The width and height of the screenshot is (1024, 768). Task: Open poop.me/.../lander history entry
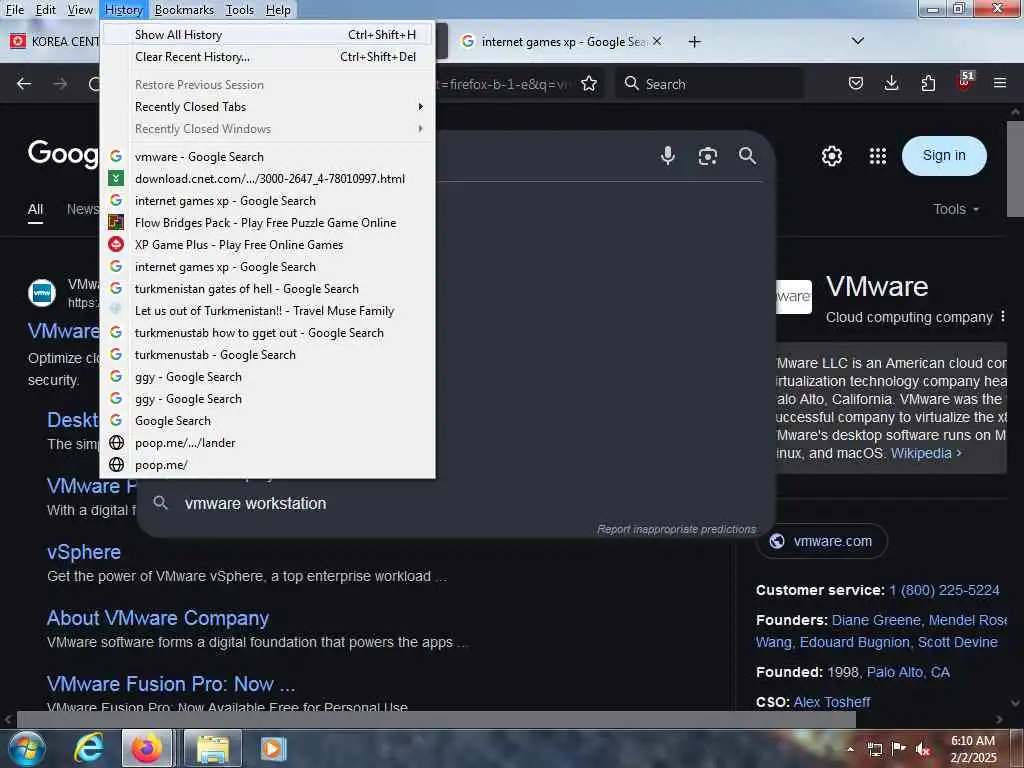pos(268,443)
